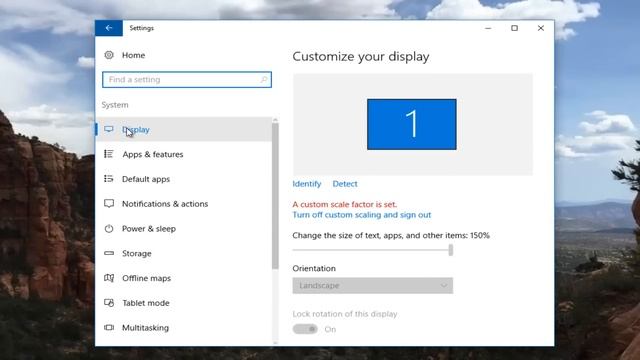
Task: Close the Settings window
Action: click(541, 28)
